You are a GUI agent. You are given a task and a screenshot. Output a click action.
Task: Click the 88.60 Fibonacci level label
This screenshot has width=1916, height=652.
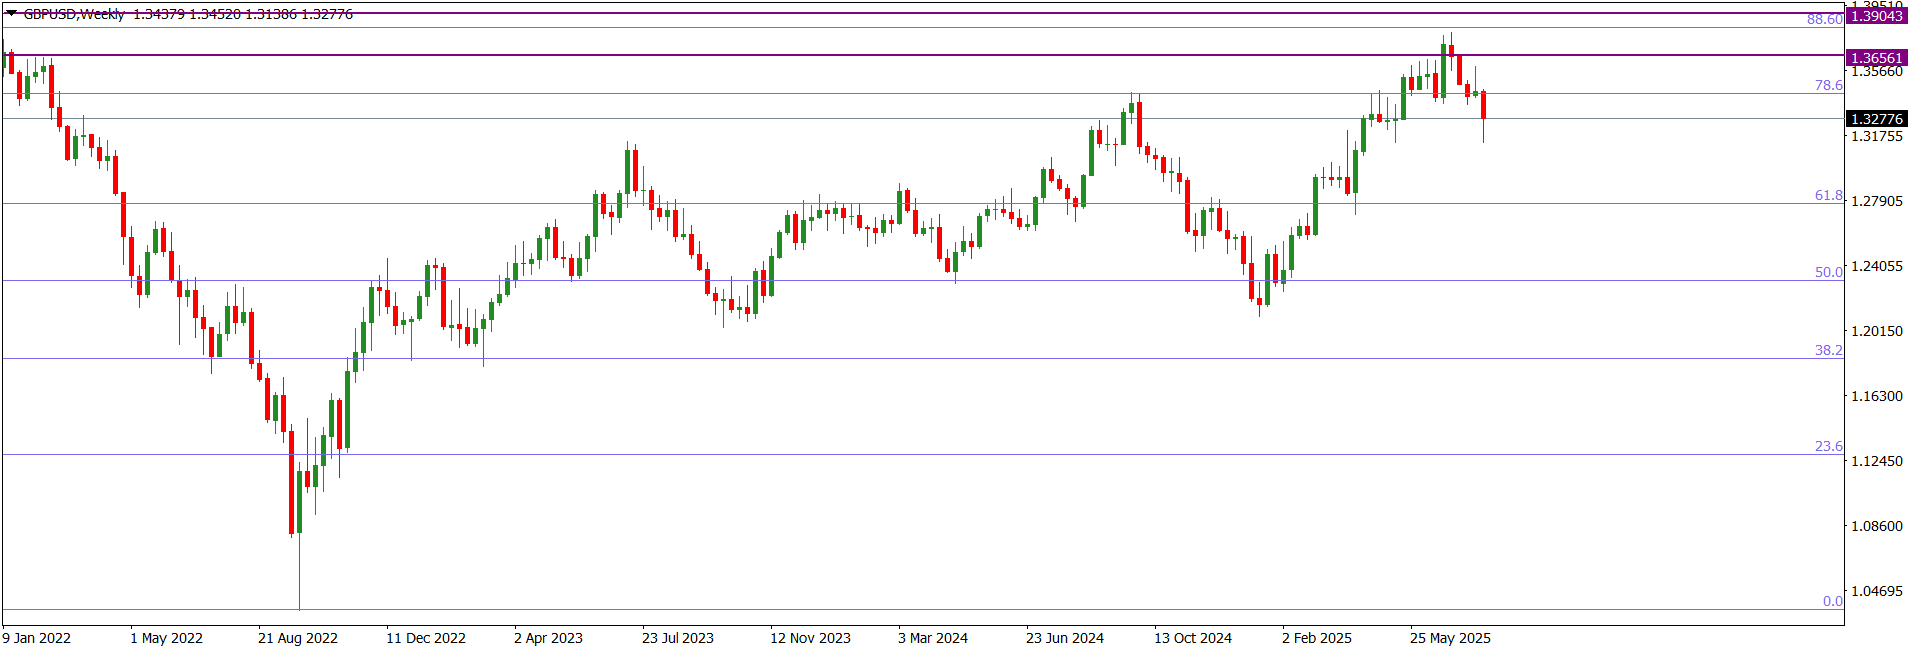1825,19
